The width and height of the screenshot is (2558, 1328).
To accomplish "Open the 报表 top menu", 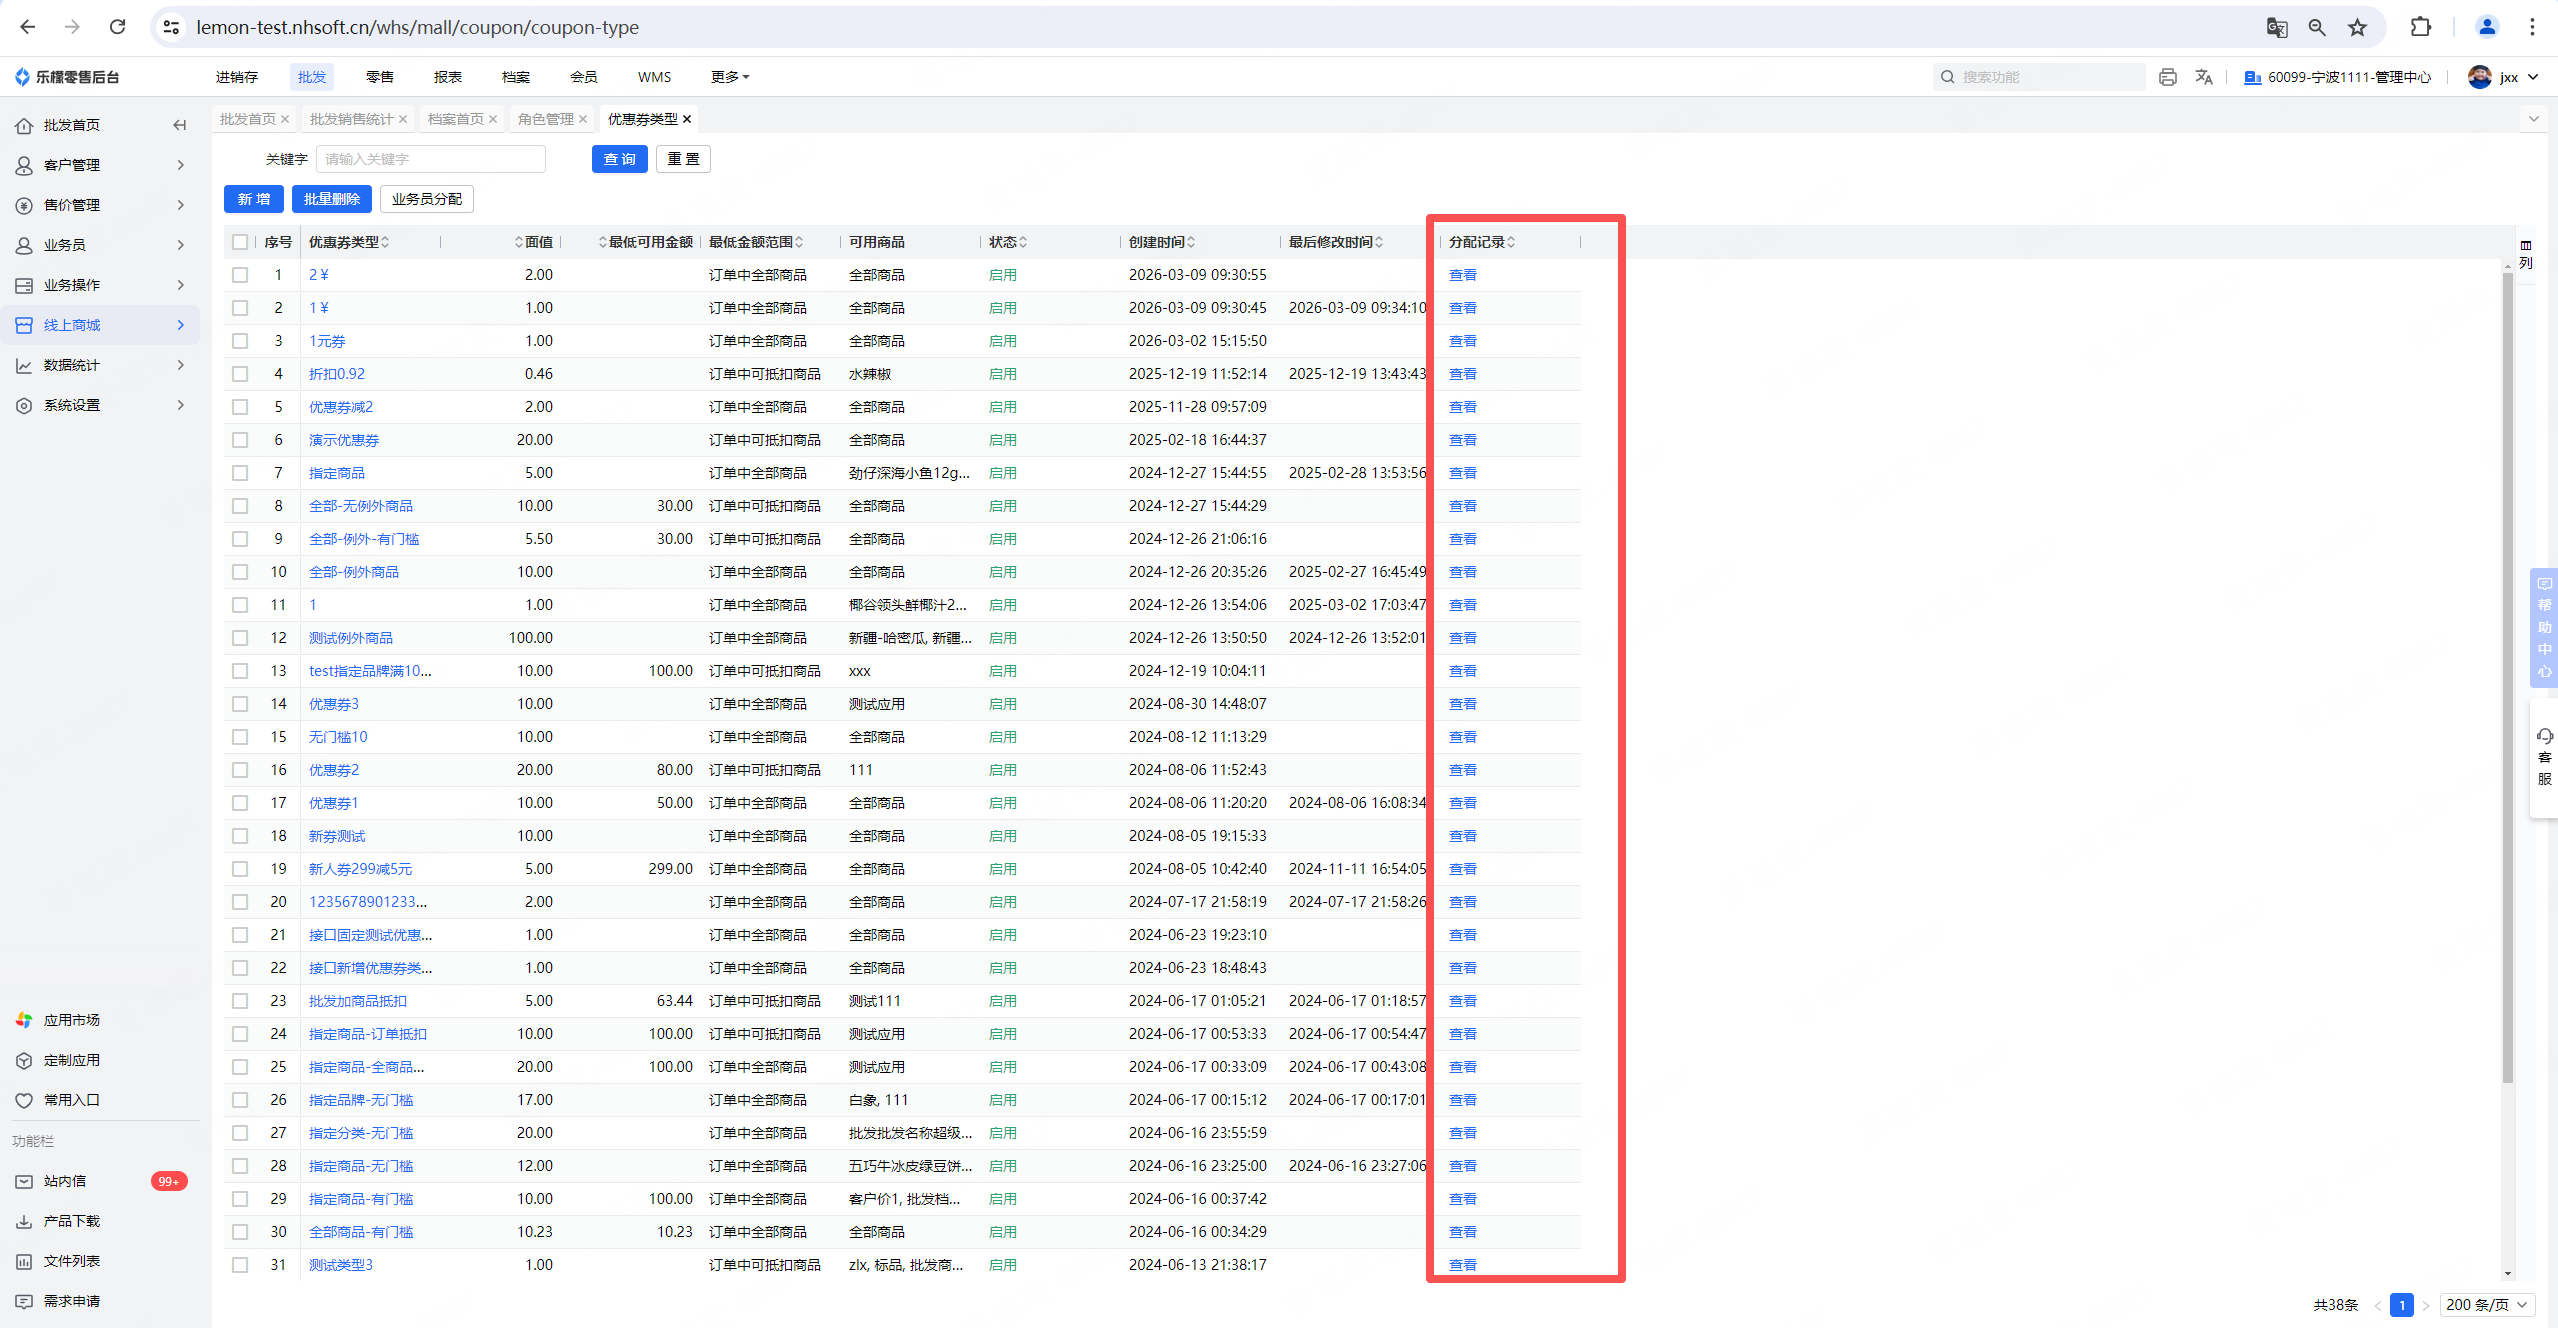I will point(447,77).
